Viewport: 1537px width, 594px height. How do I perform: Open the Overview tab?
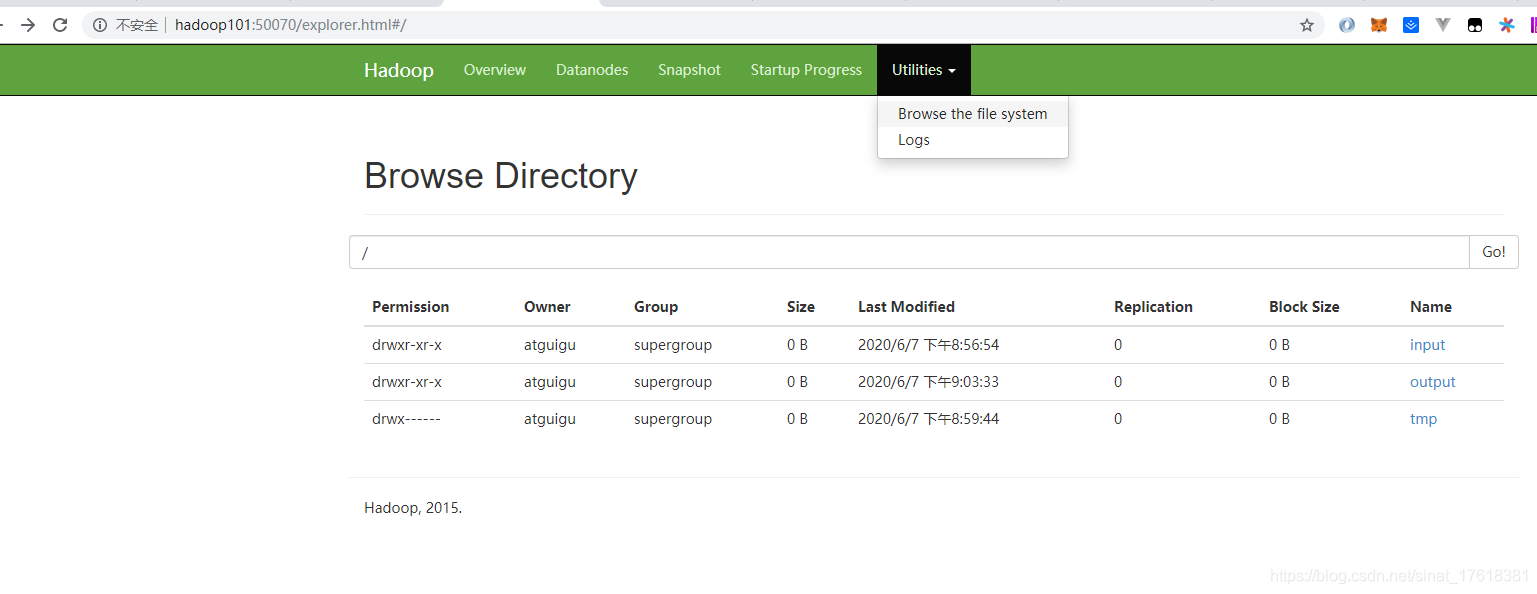tap(495, 70)
